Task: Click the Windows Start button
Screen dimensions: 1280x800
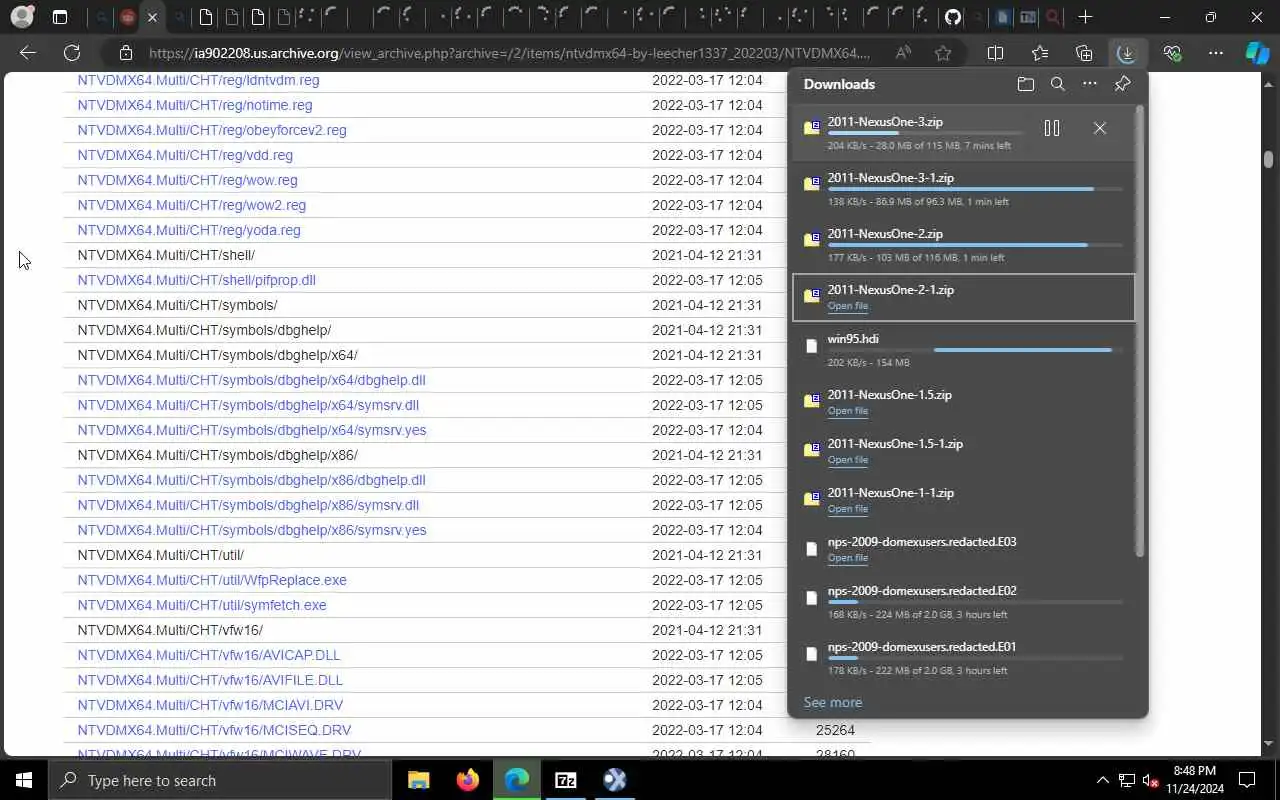Action: pyautogui.click(x=24, y=780)
